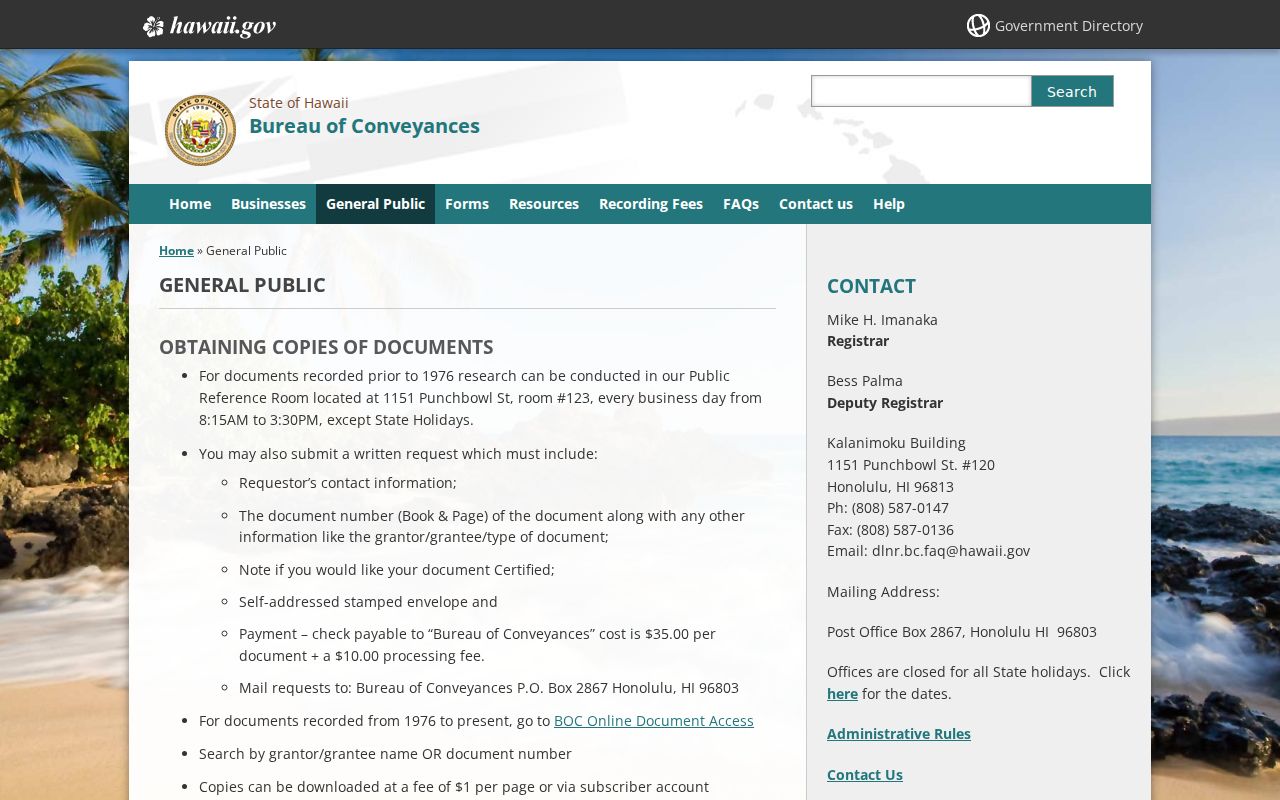Image resolution: width=1280 pixels, height=800 pixels.
Task: Open the Government Directory globe icon
Action: click(x=978, y=26)
